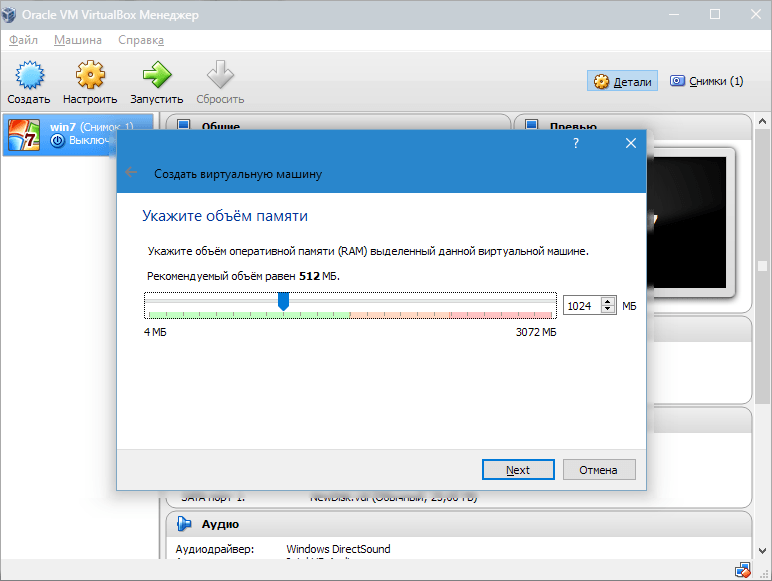This screenshot has height=581, width=772.
Task: Decrease memory with spinner down arrow
Action: (608, 310)
